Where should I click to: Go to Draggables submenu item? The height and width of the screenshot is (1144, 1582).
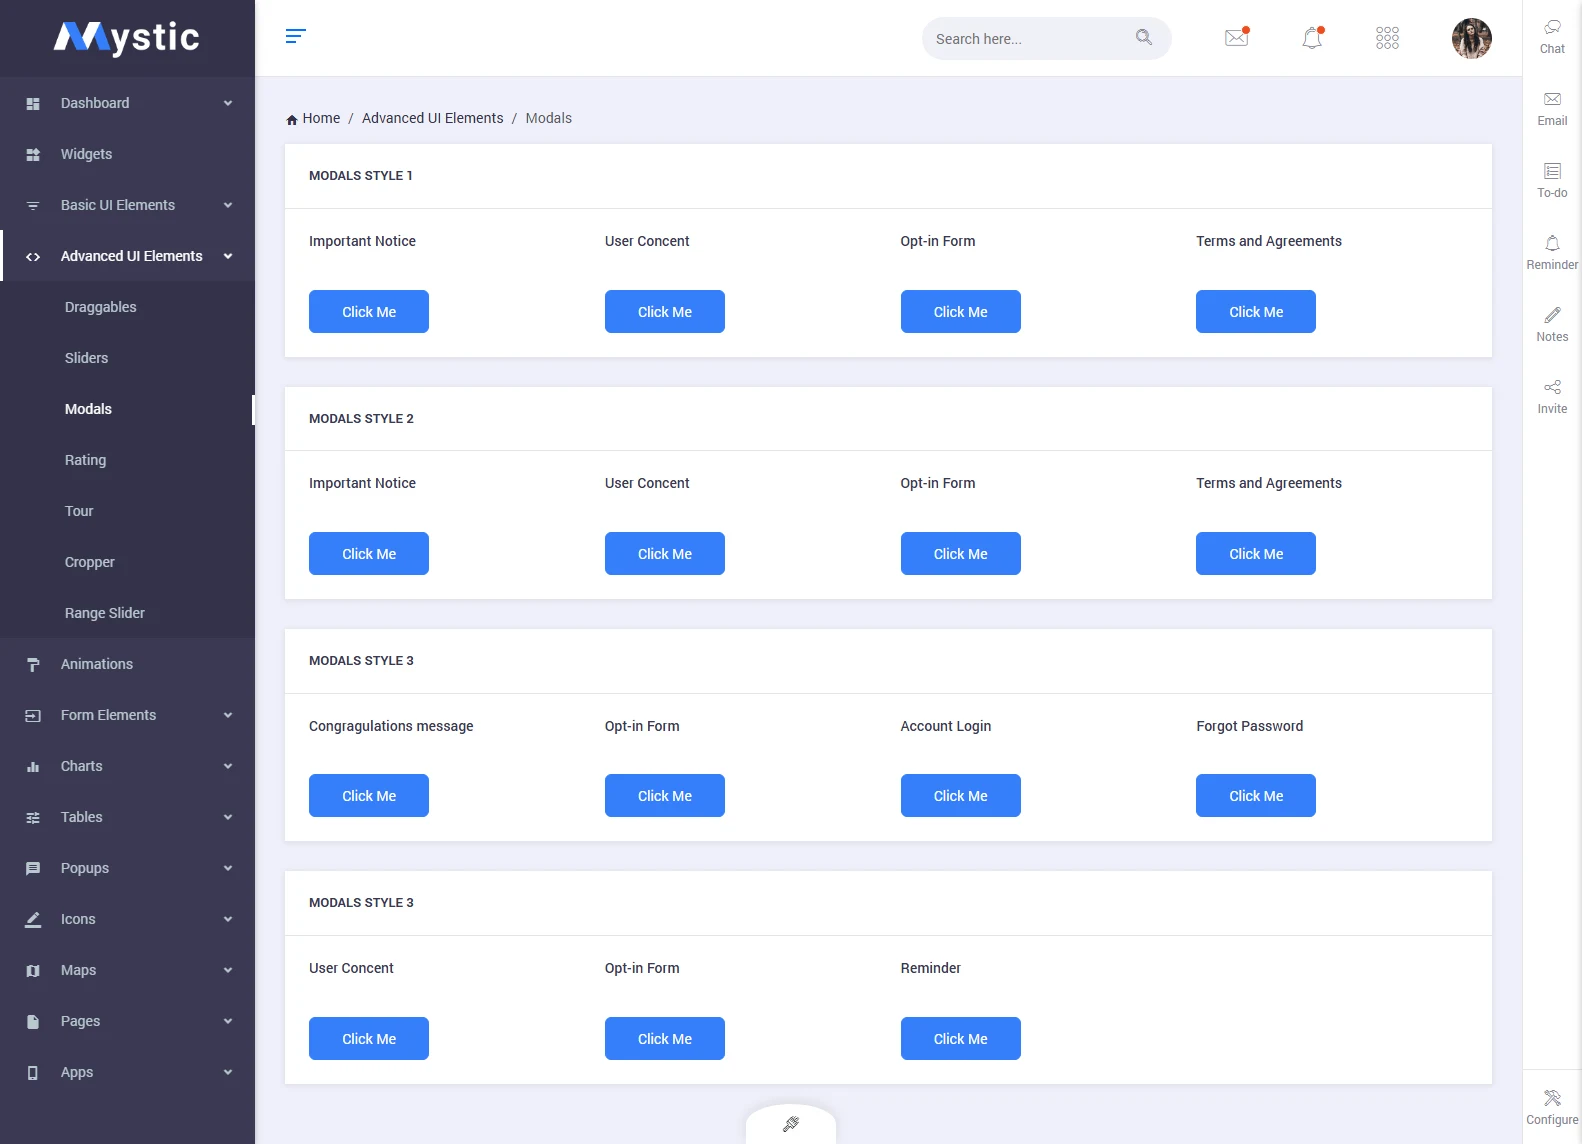pos(101,307)
